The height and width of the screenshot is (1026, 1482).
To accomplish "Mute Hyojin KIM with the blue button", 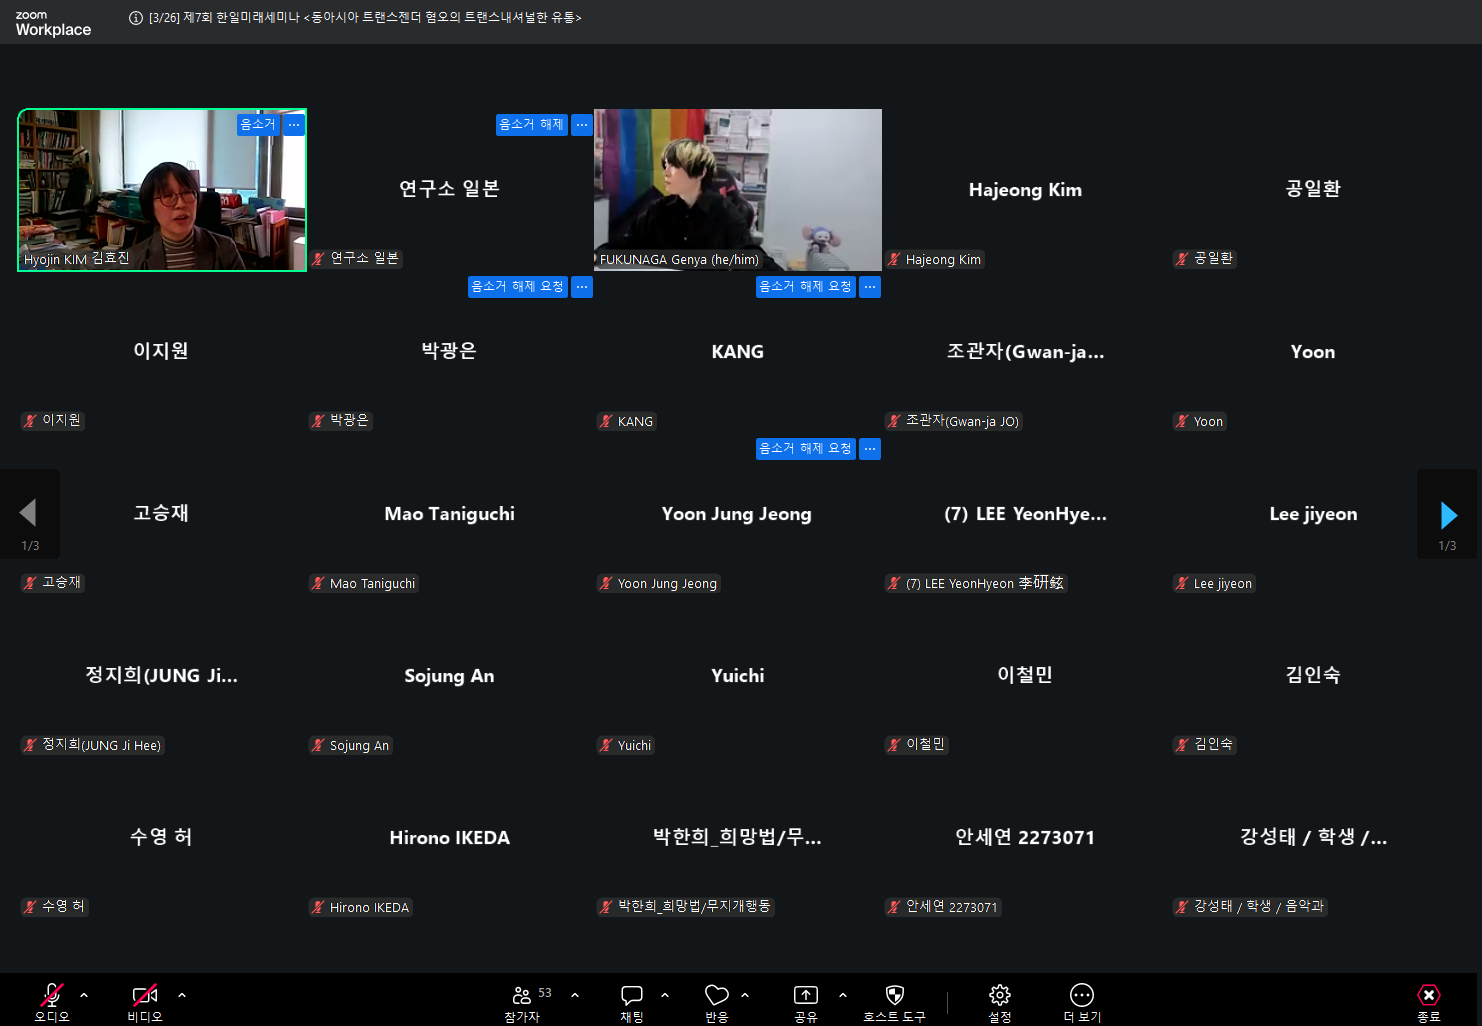I will coord(258,124).
